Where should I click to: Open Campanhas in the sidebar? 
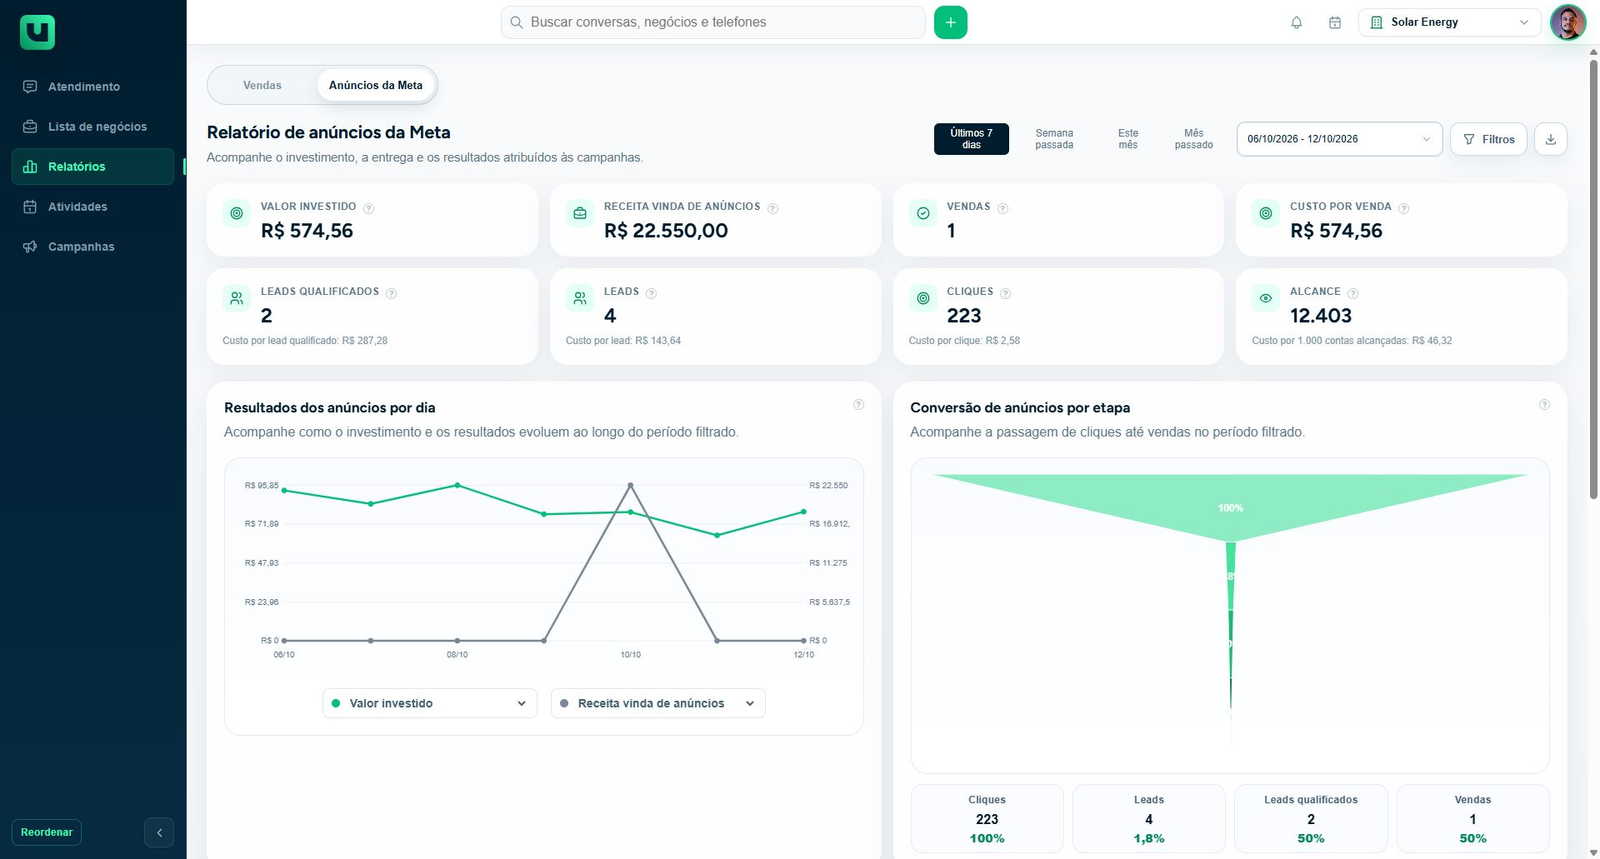click(x=92, y=247)
